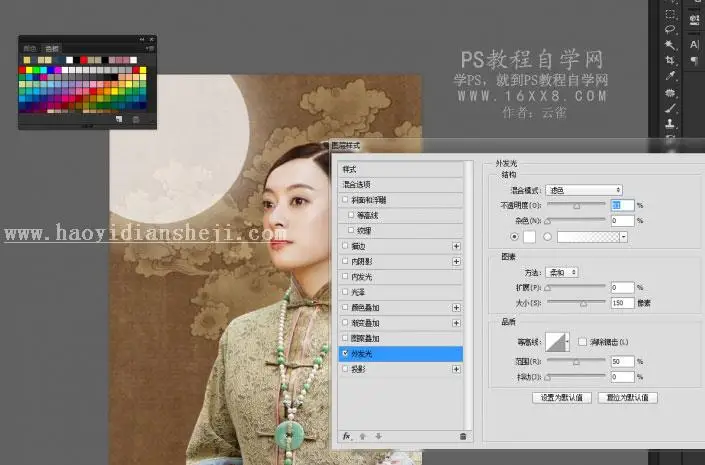This screenshot has width=705, height=465.
Task: Collapse the Swatches panel with double arrows
Action: (142, 40)
